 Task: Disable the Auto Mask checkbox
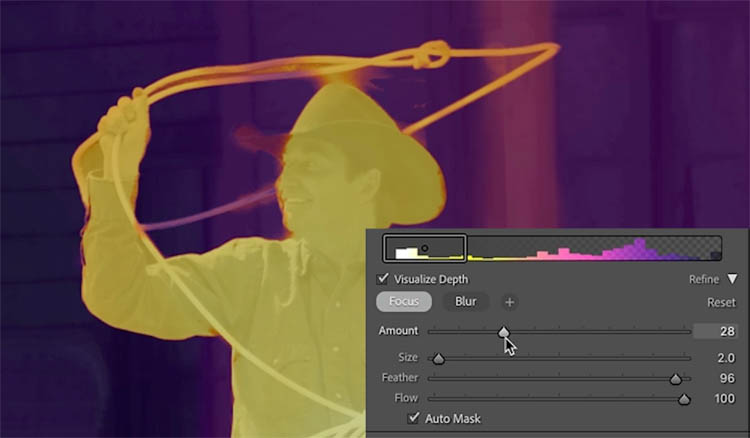(x=413, y=418)
